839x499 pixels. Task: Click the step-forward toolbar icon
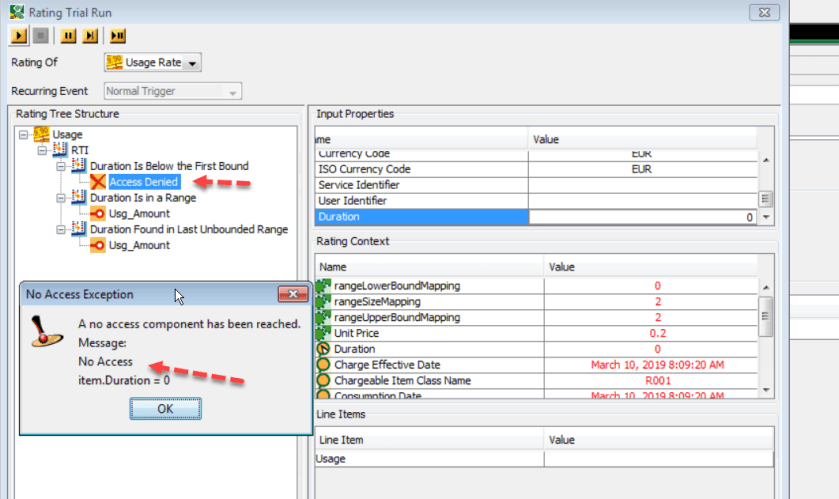click(91, 36)
